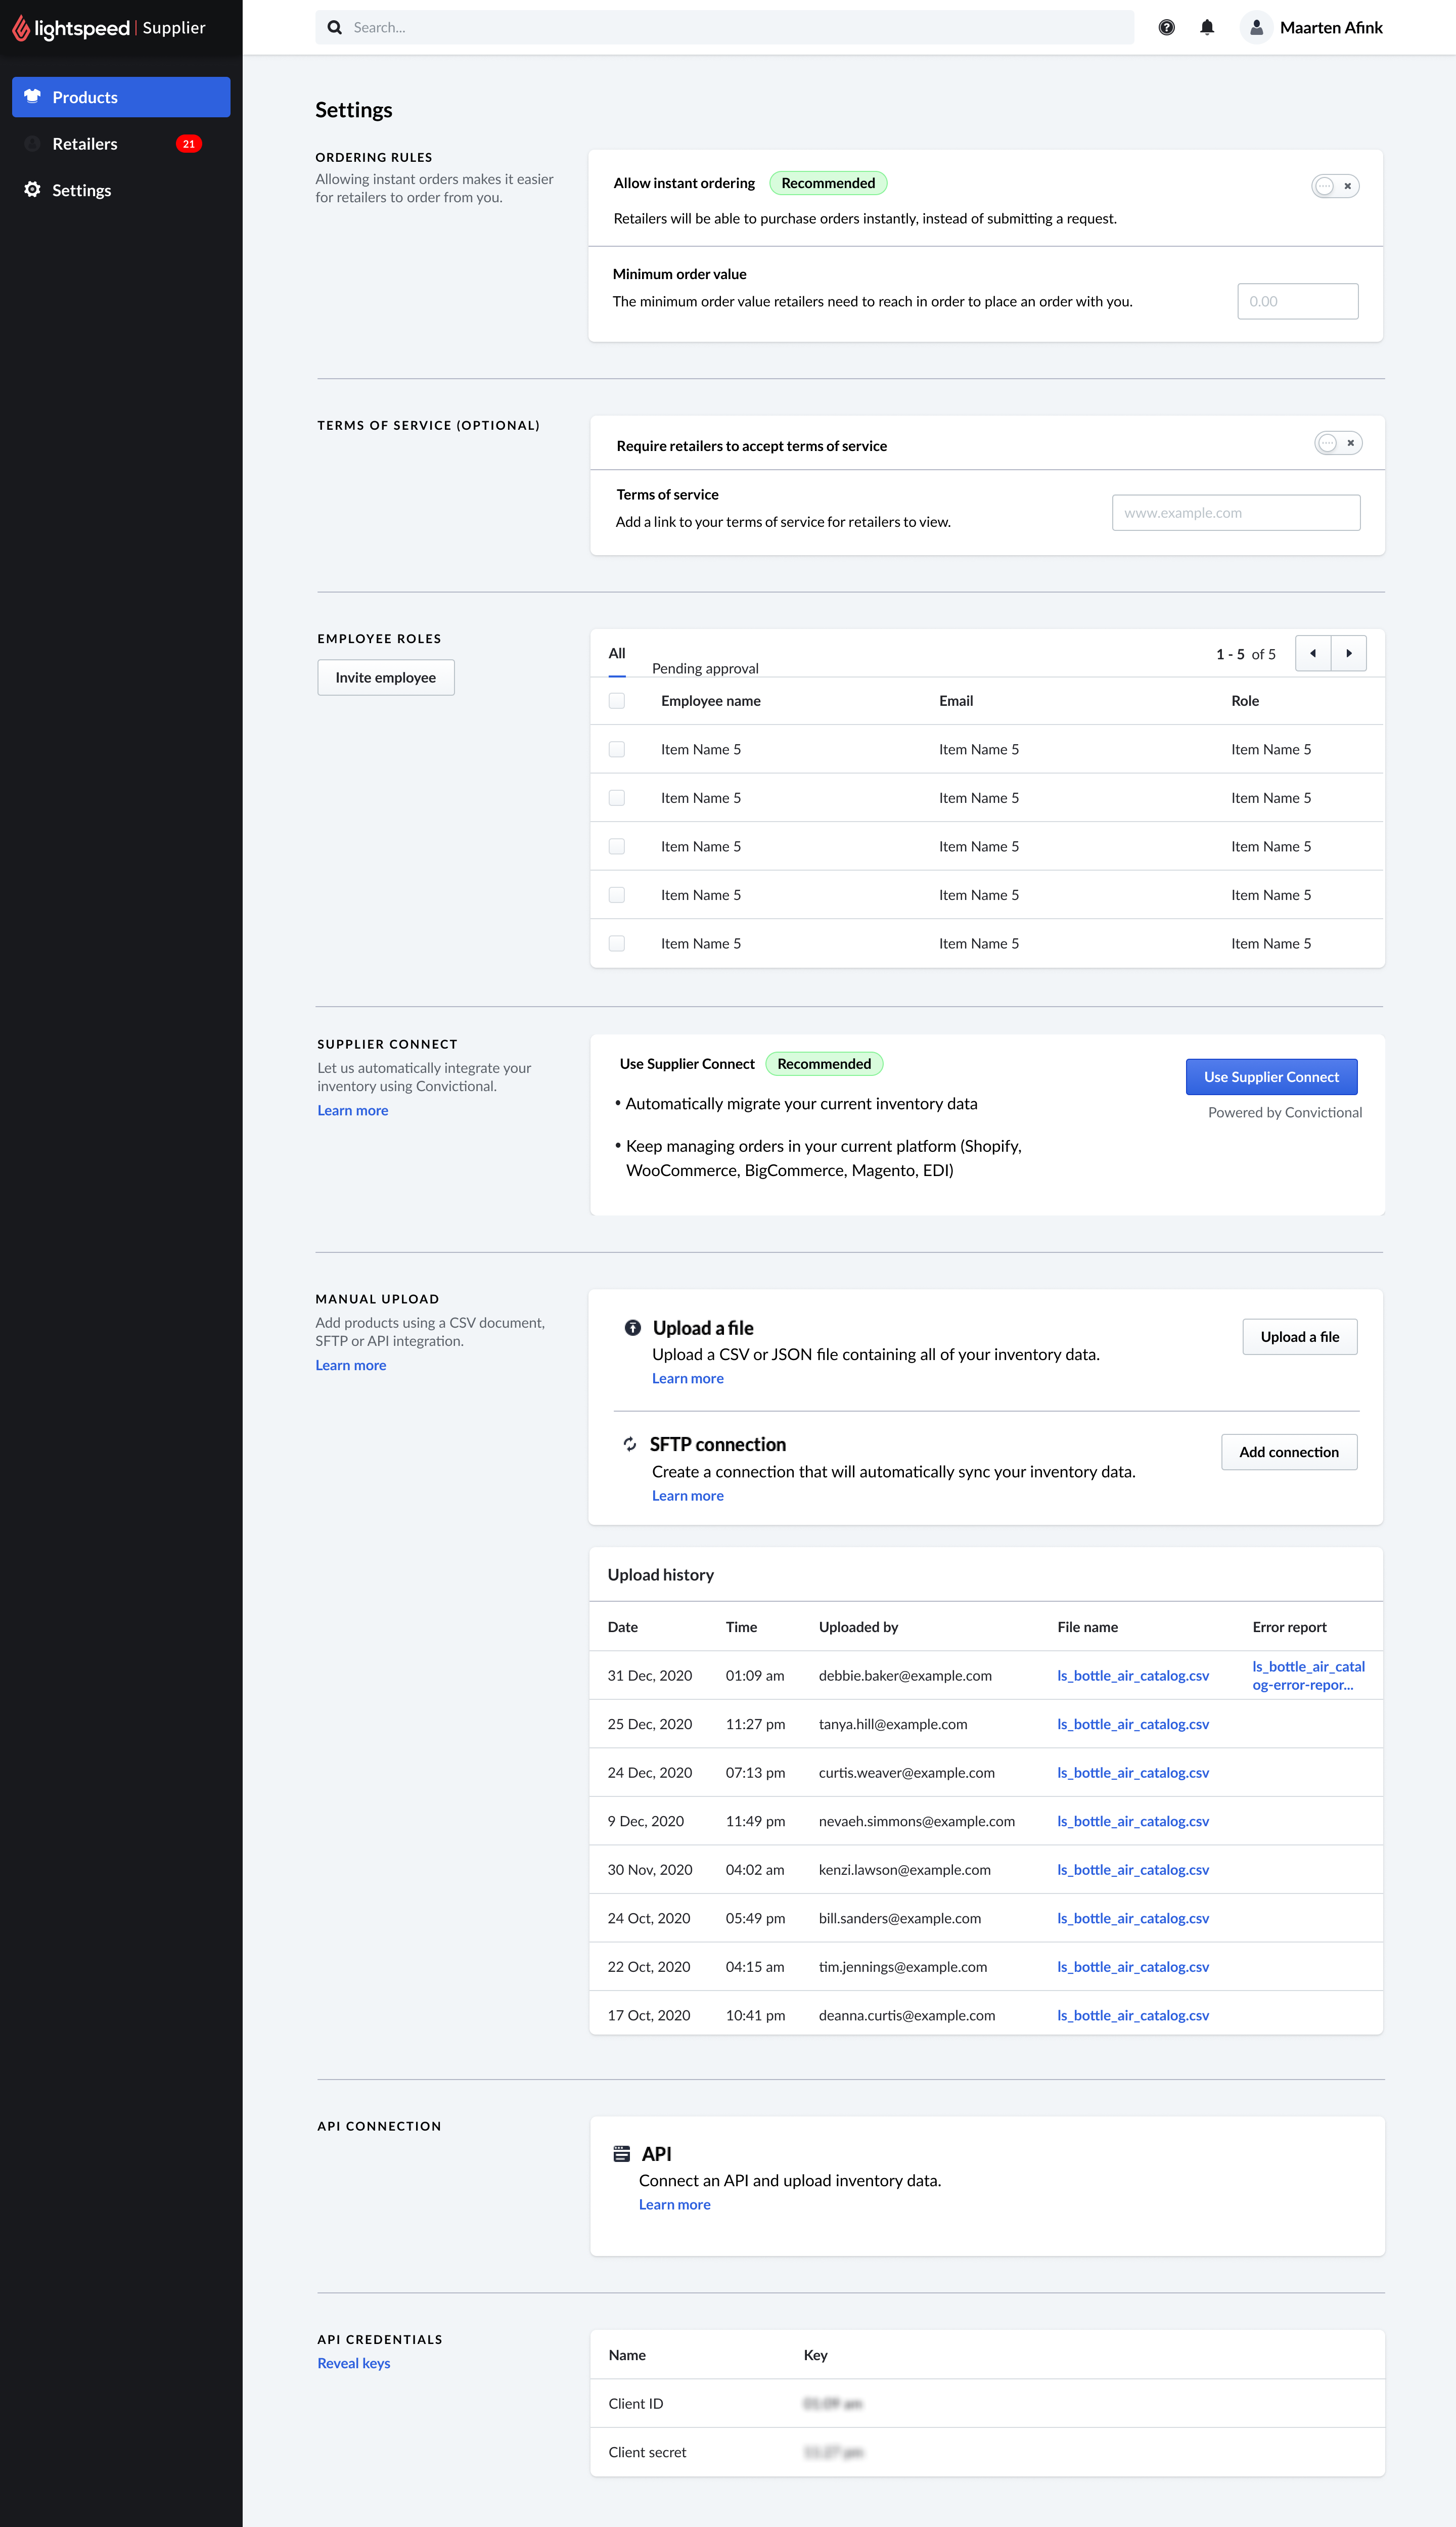Open catalog csv uploaded by tanya.hill
Image resolution: width=1456 pixels, height=2527 pixels.
click(1133, 1724)
